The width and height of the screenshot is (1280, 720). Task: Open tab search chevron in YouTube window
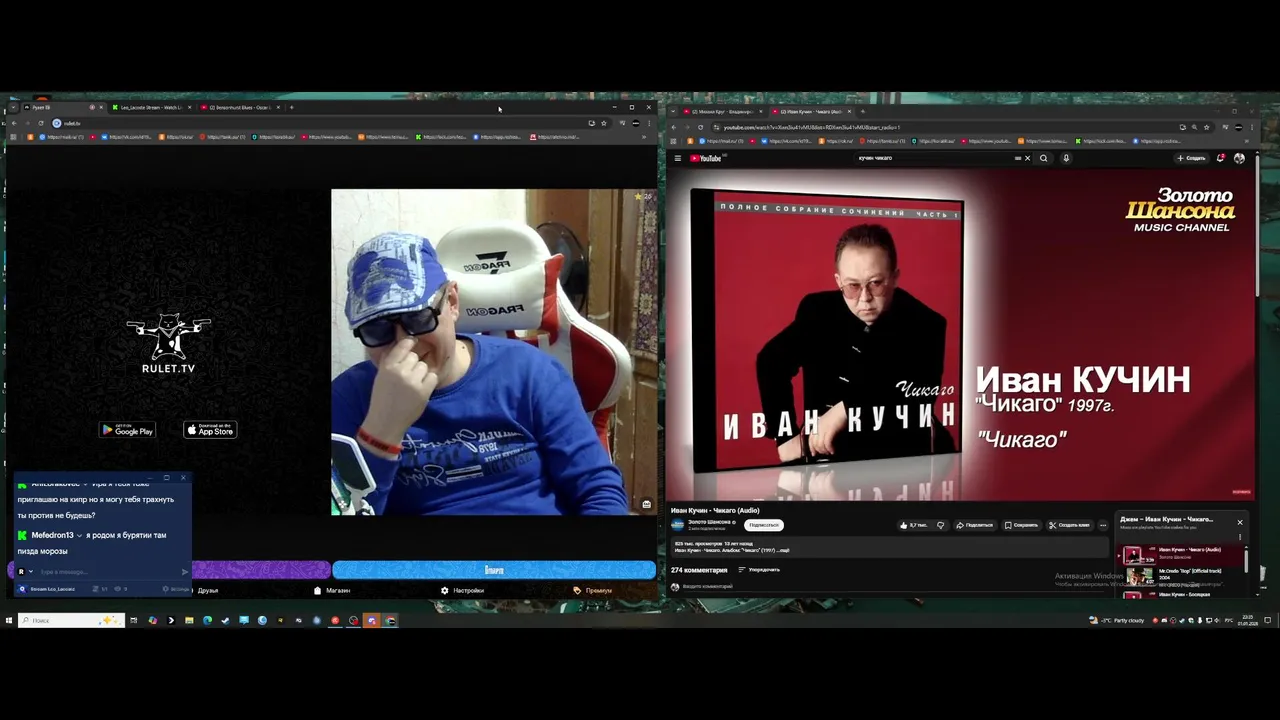pos(672,111)
